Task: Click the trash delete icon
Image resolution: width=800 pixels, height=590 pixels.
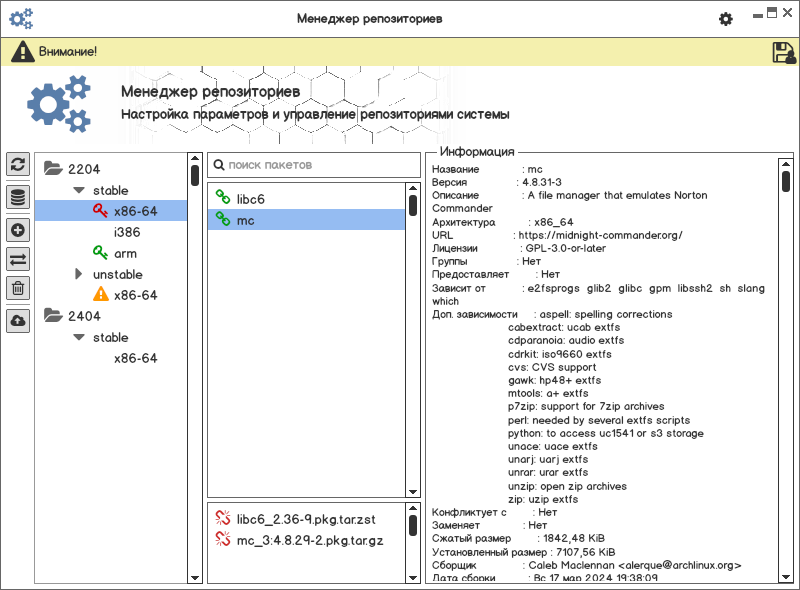Action: pyautogui.click(x=18, y=290)
